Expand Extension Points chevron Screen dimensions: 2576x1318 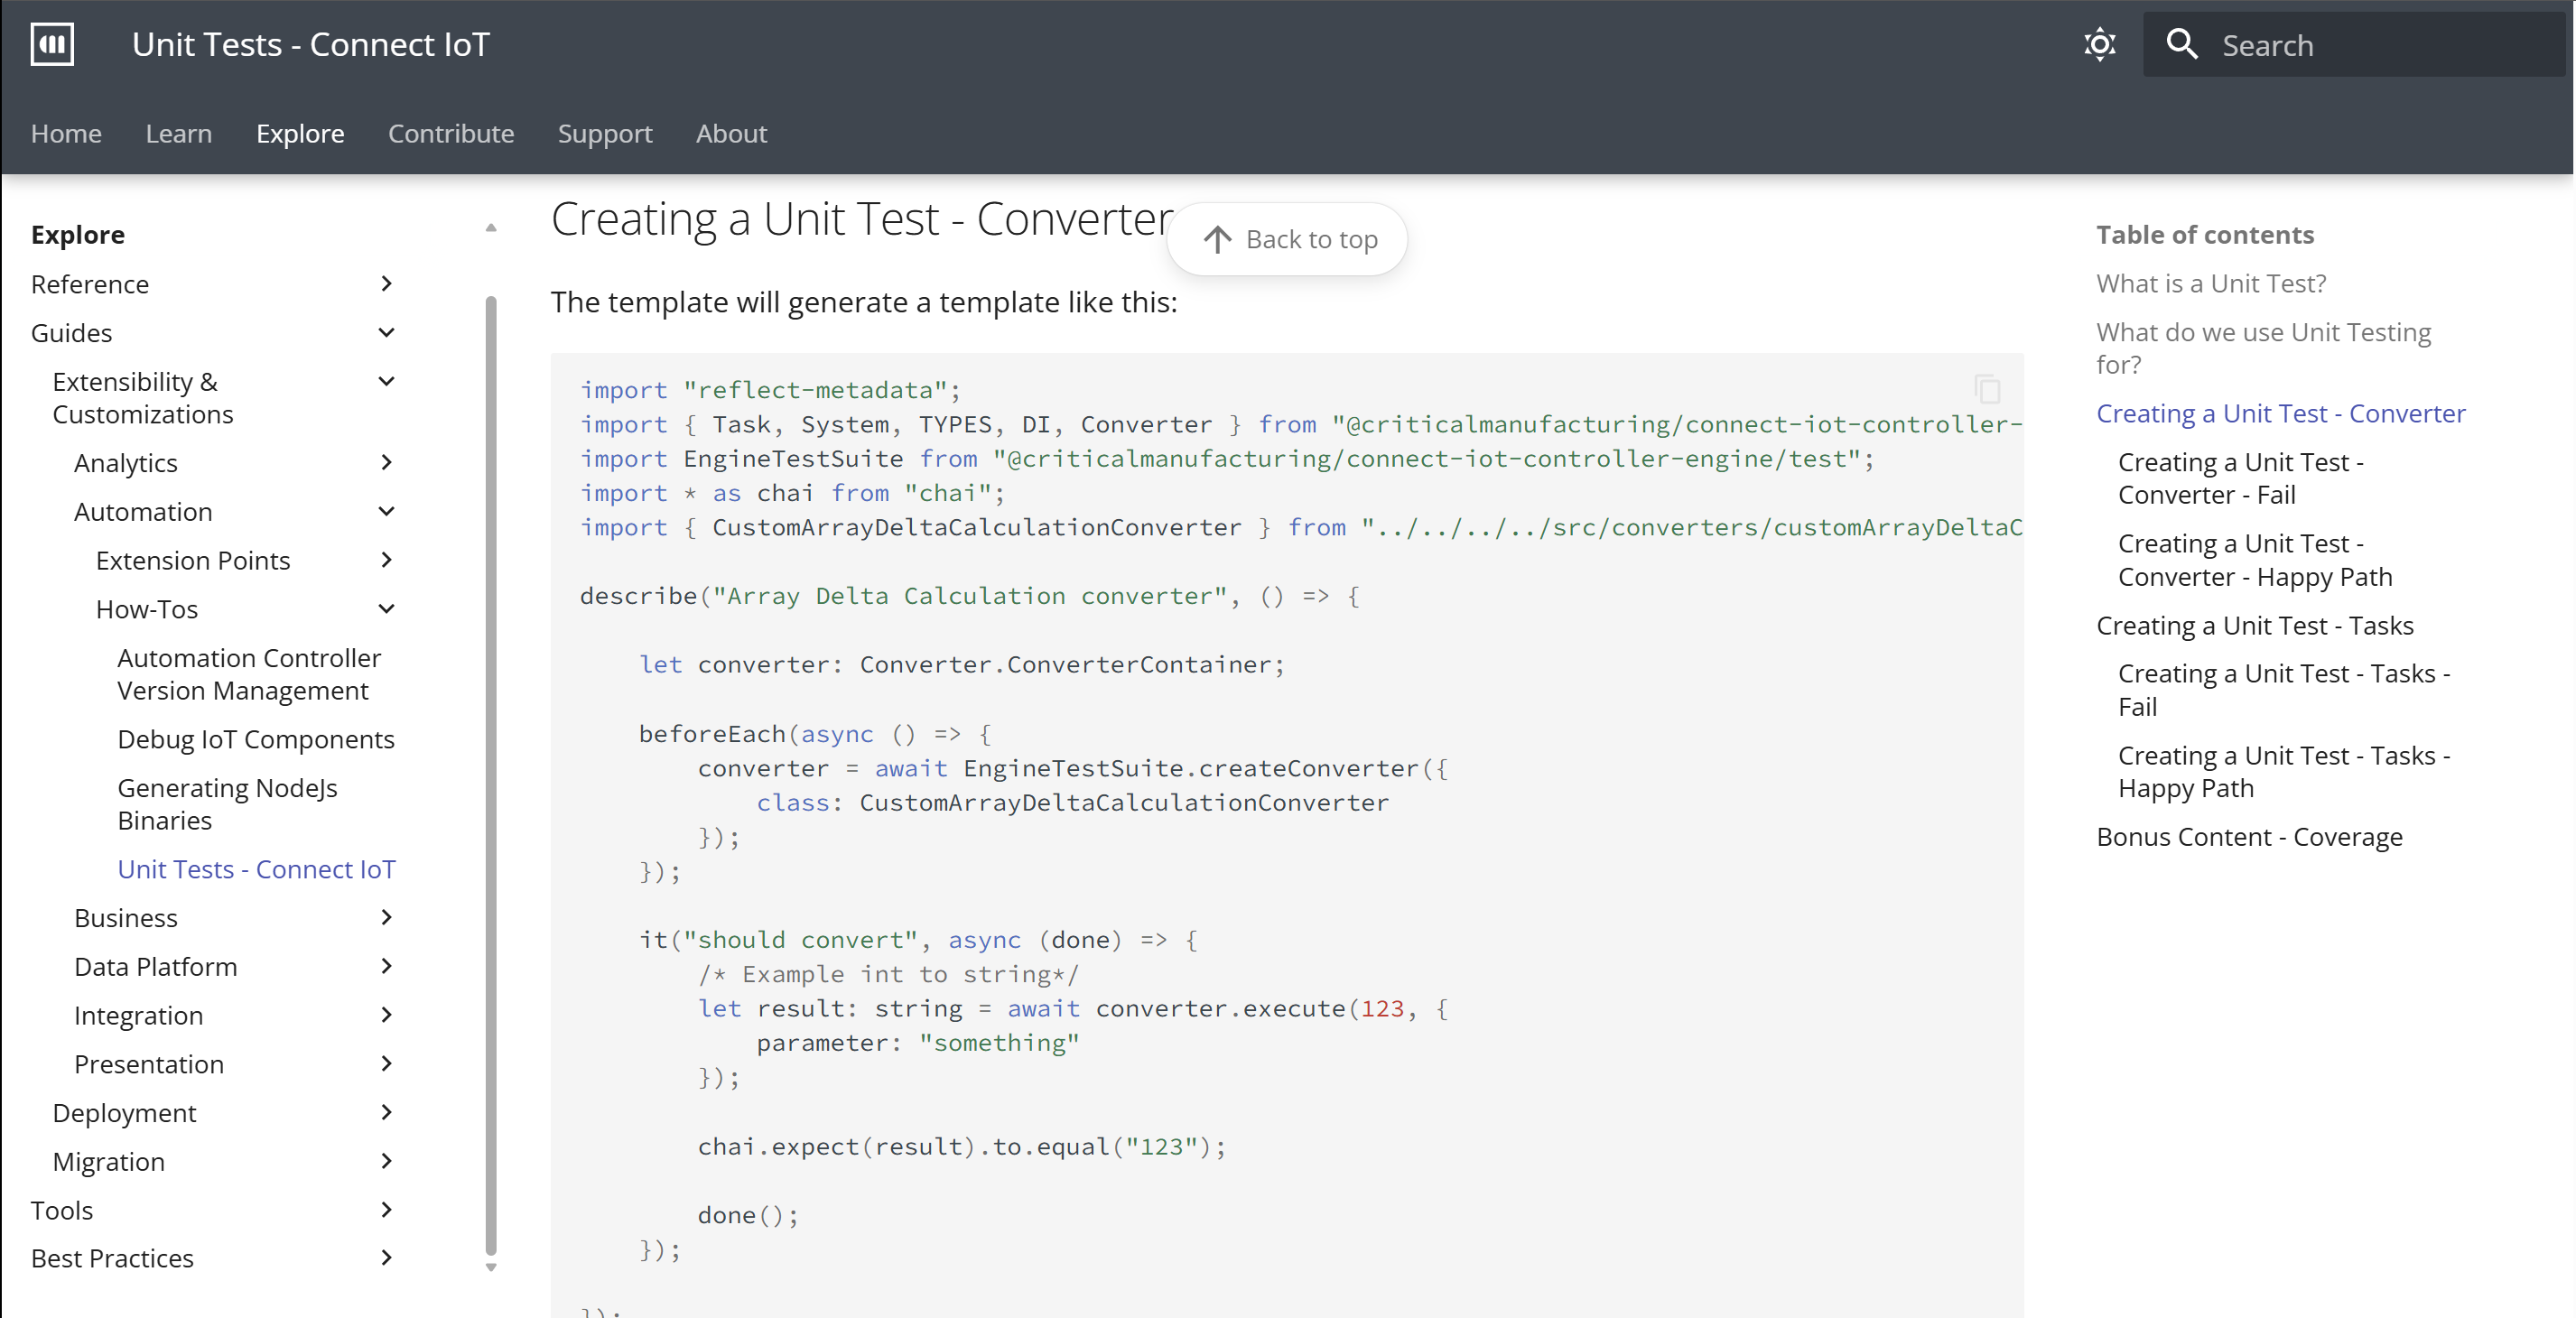click(x=386, y=560)
